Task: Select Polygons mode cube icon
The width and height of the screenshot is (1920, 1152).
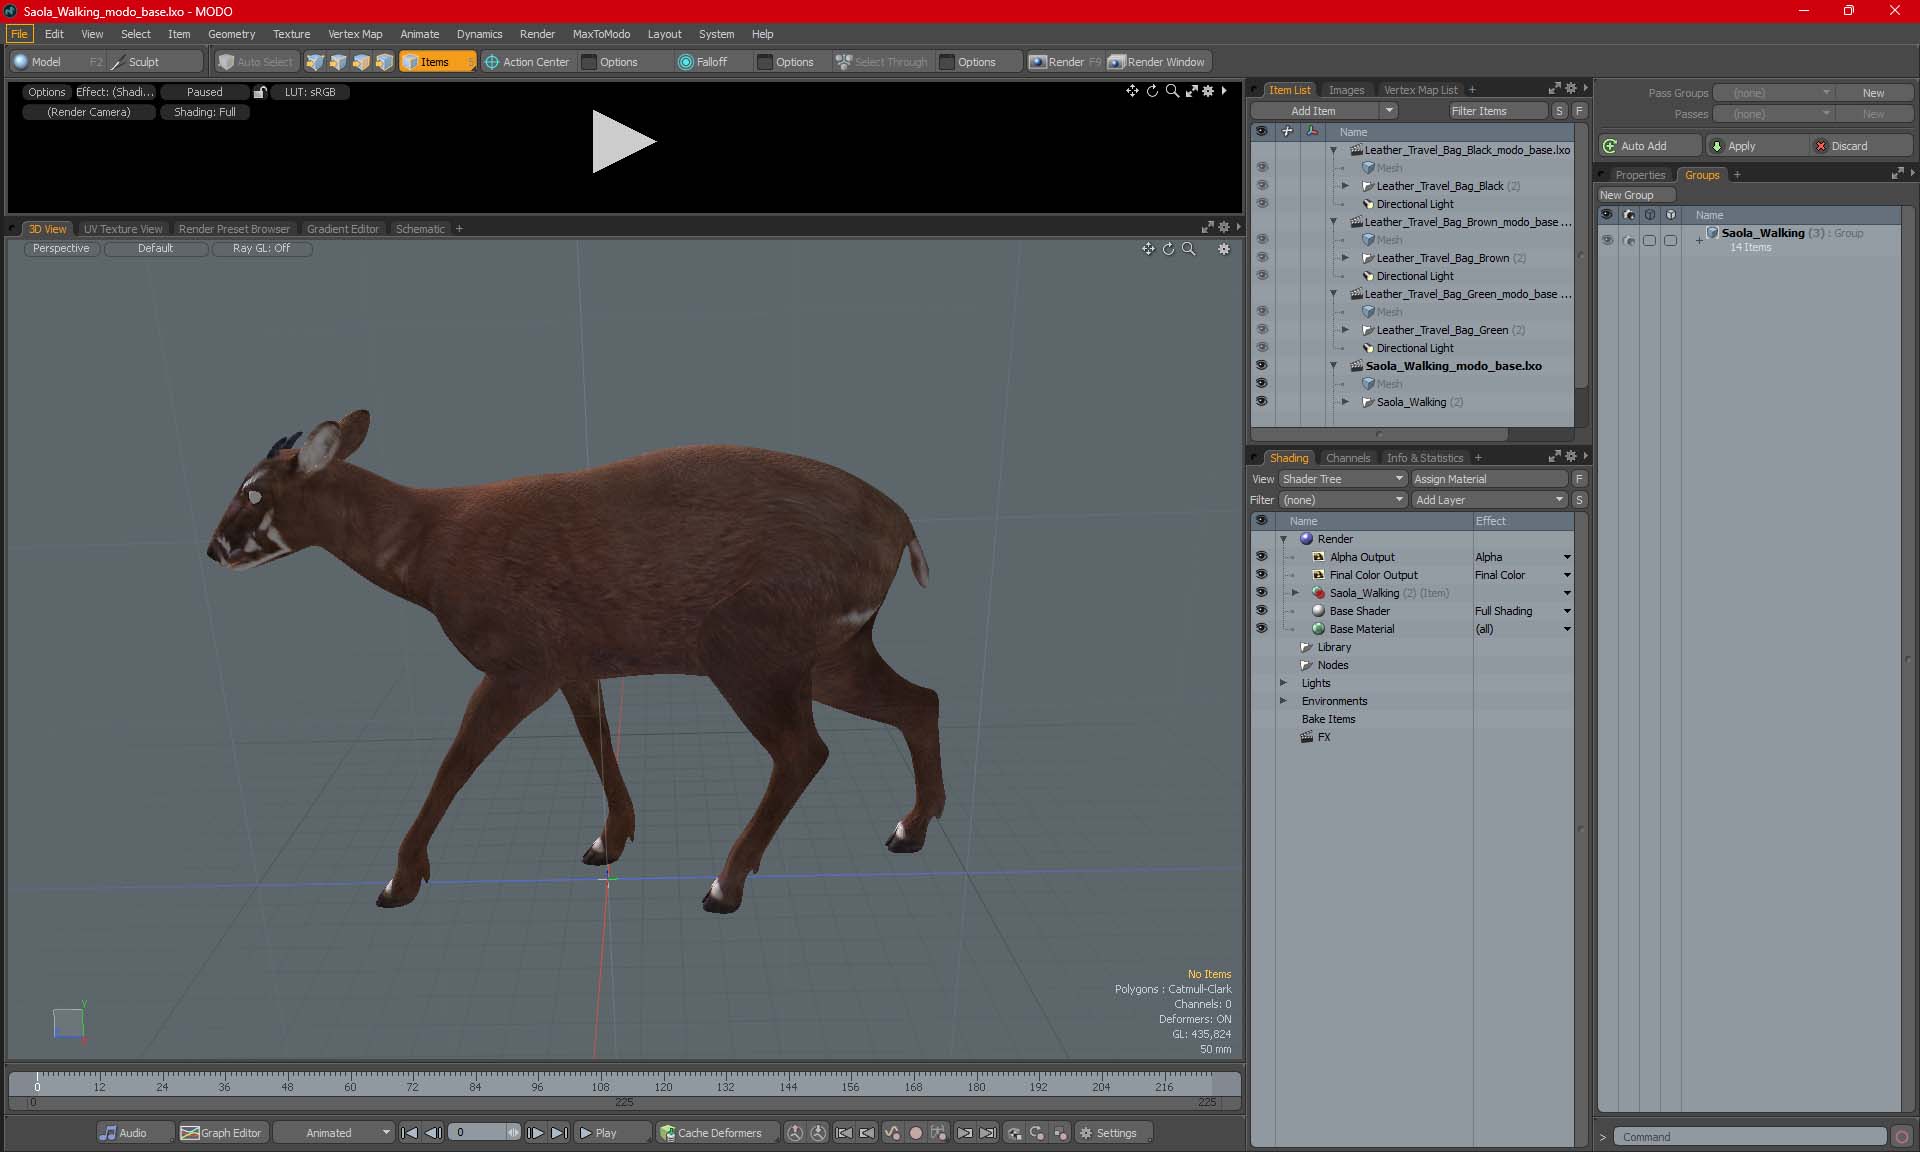Action: [361, 62]
